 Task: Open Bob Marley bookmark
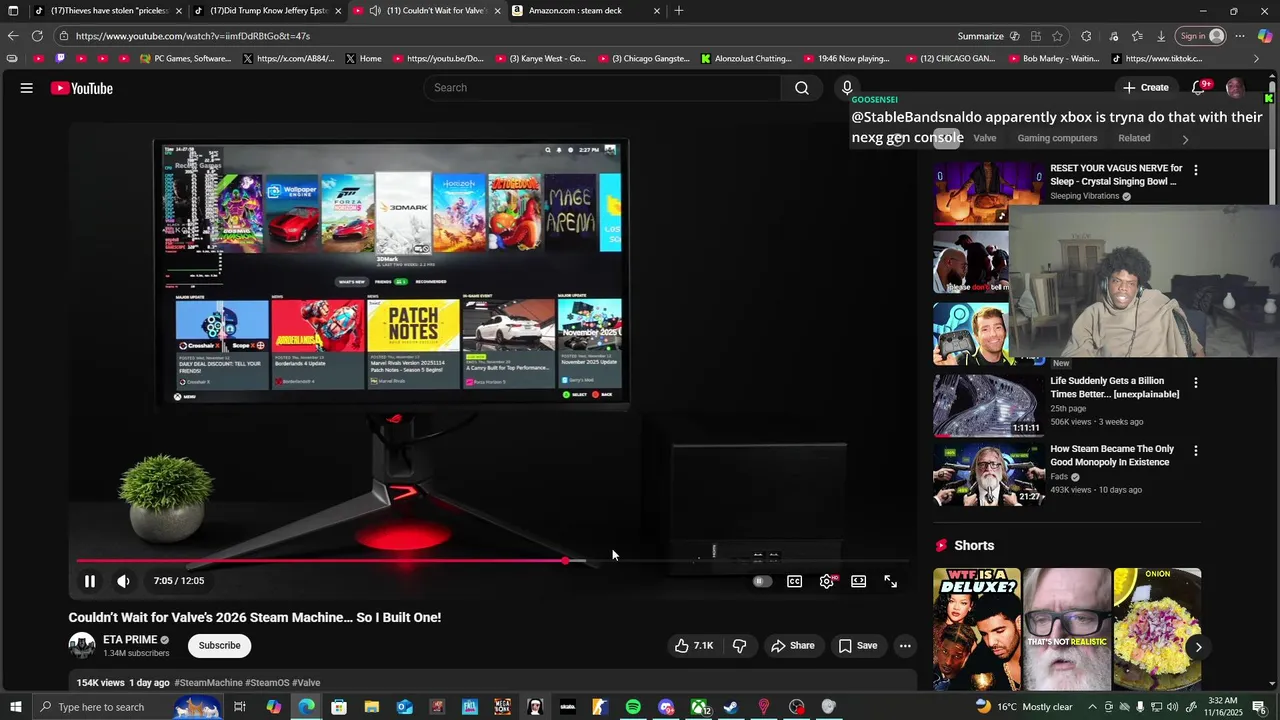pos(1052,59)
